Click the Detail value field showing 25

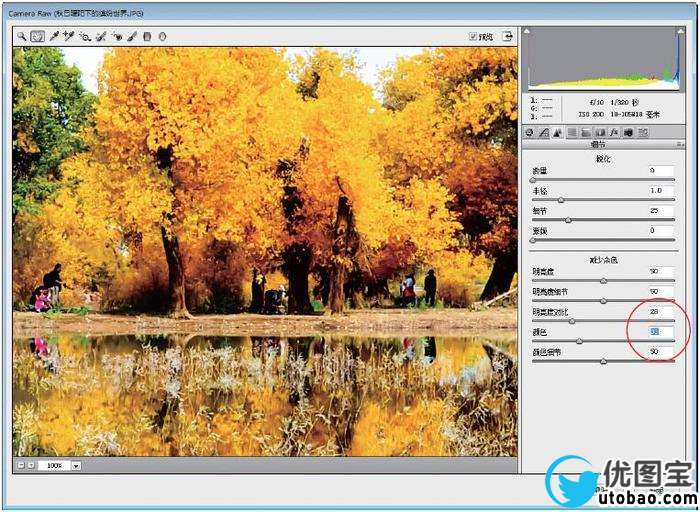(x=661, y=211)
